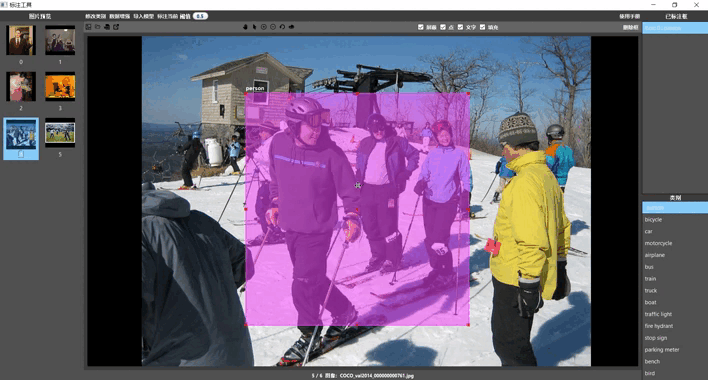Click the first icon in the left toolbar group
This screenshot has width=708, height=380.
[x=88, y=27]
